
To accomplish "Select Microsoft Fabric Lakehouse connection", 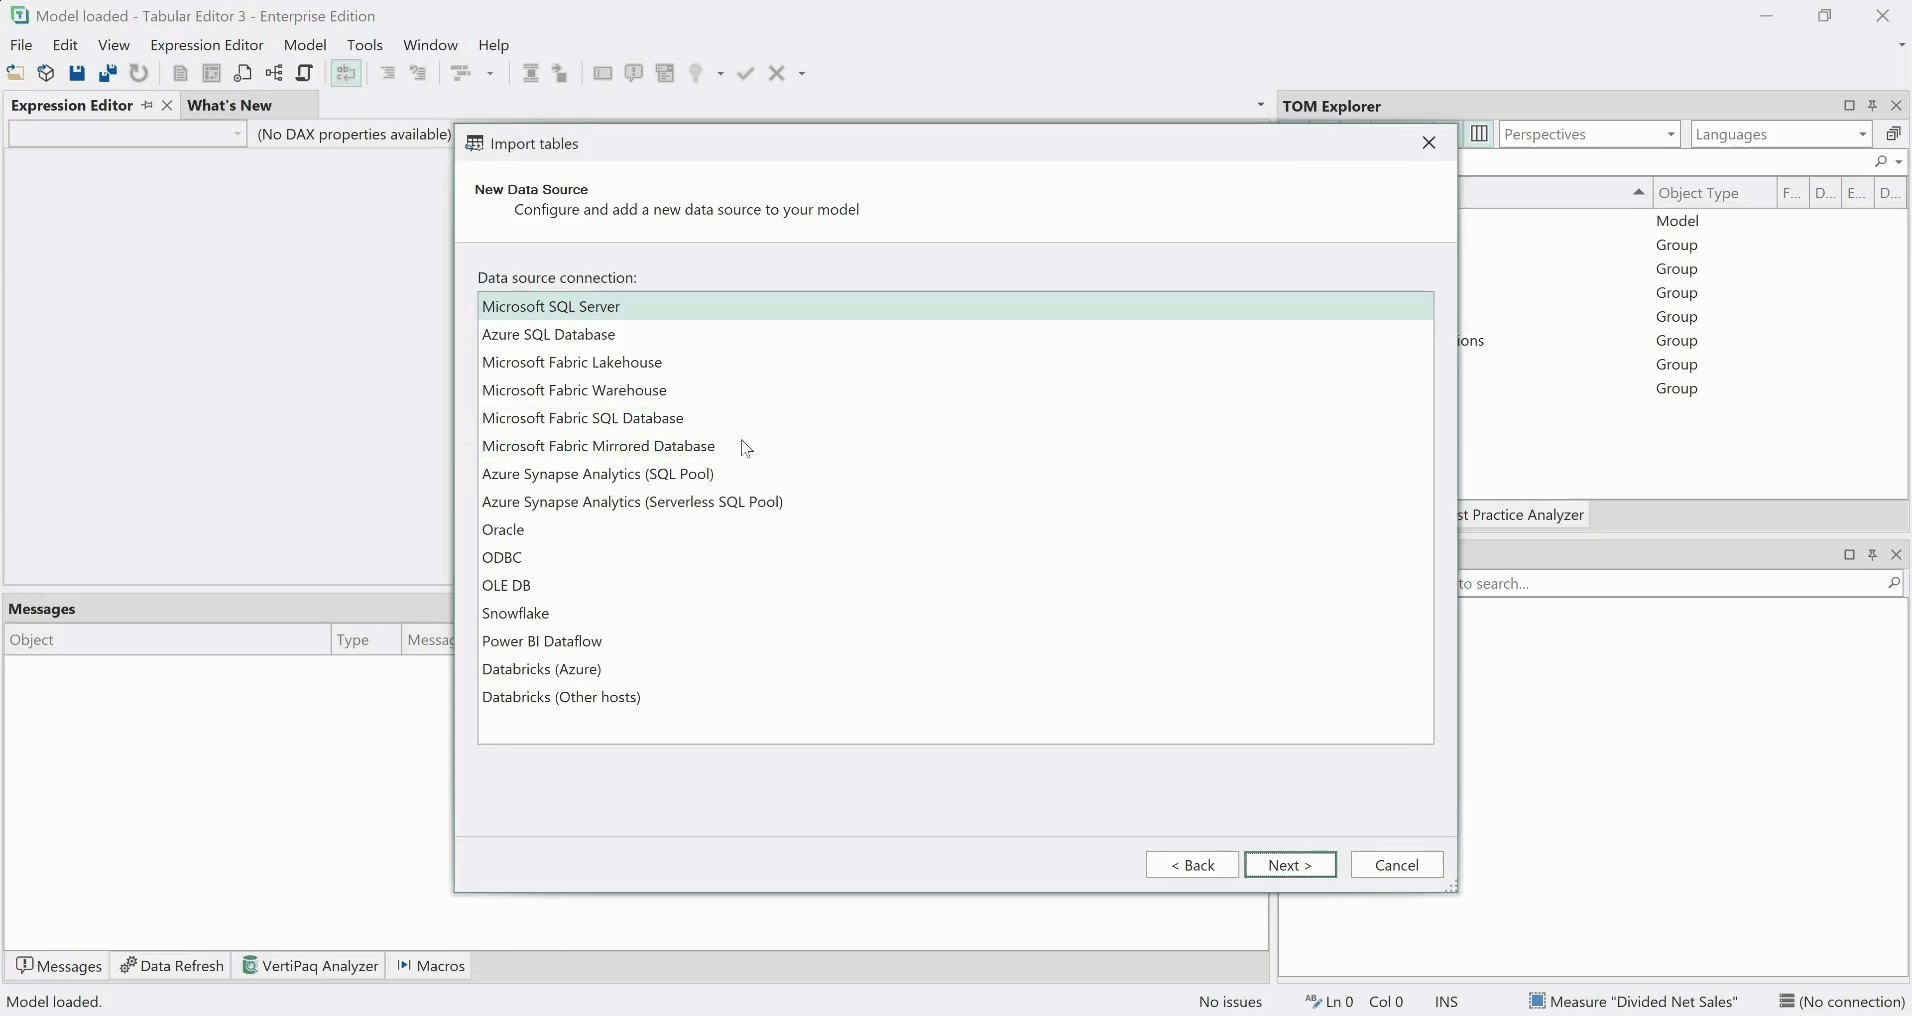I will pyautogui.click(x=955, y=362).
